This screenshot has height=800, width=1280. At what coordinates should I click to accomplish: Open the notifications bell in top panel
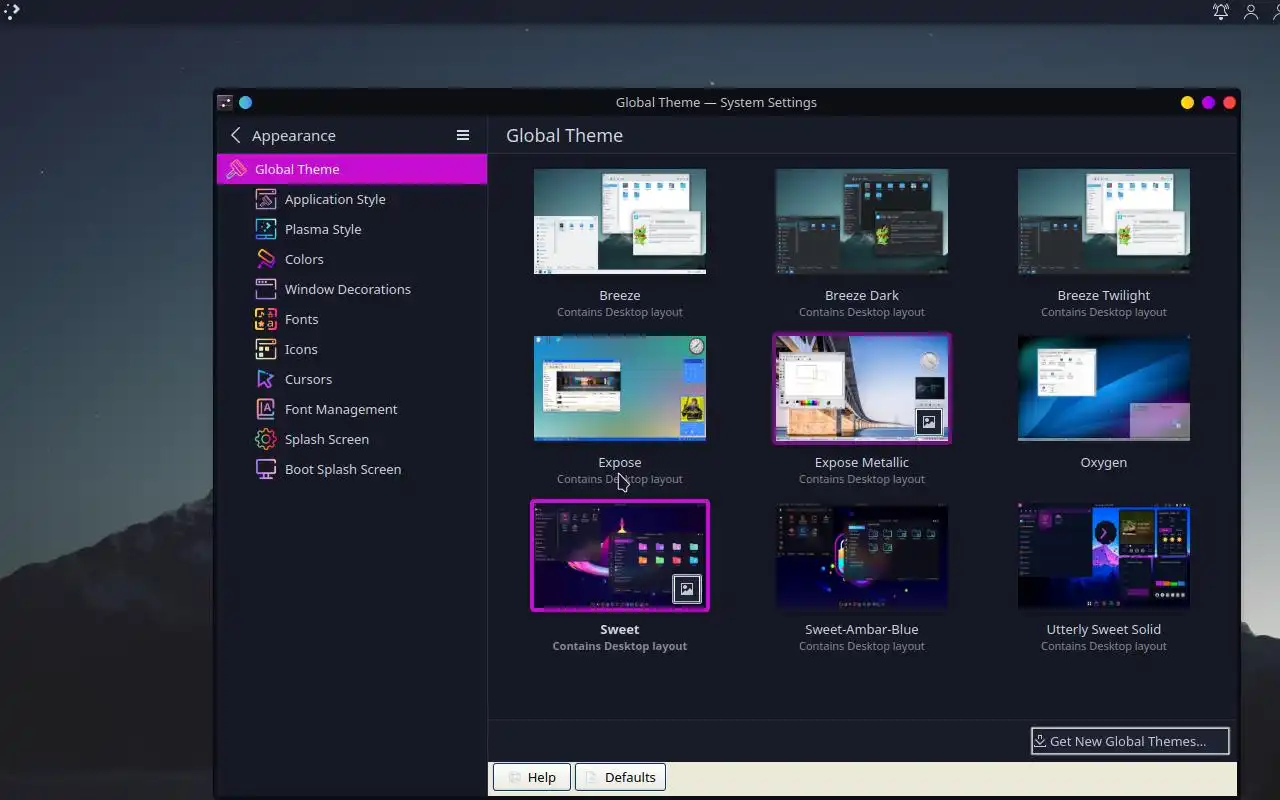point(1221,11)
